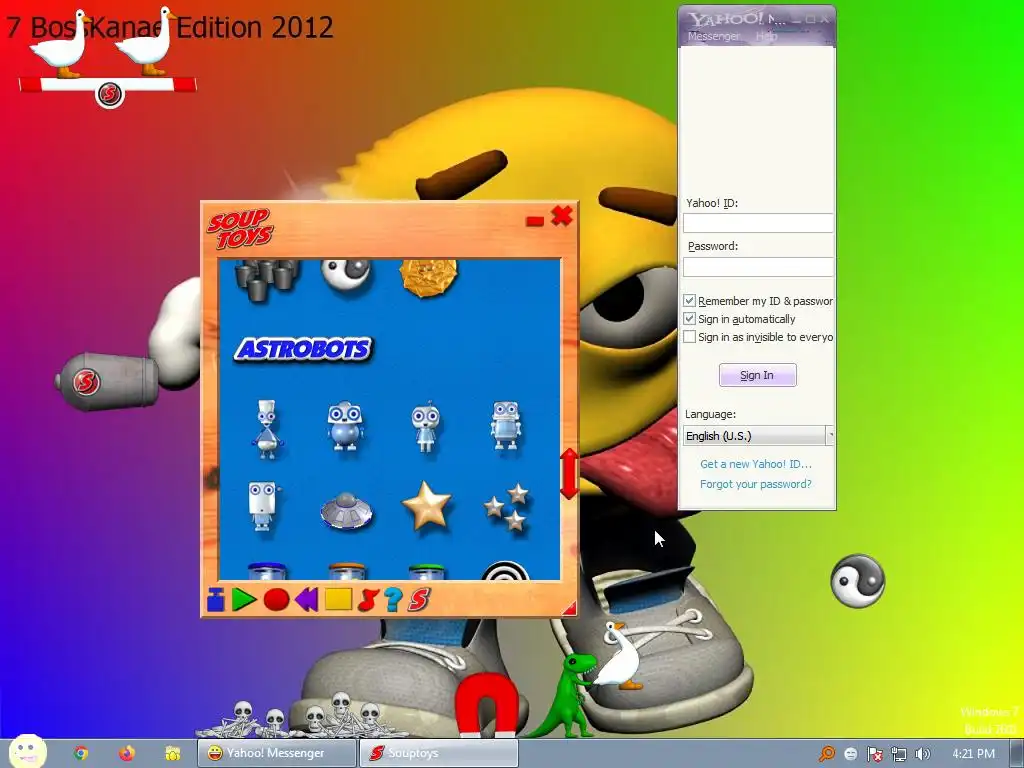
Task: Select the three small stars toy
Action: click(x=506, y=507)
